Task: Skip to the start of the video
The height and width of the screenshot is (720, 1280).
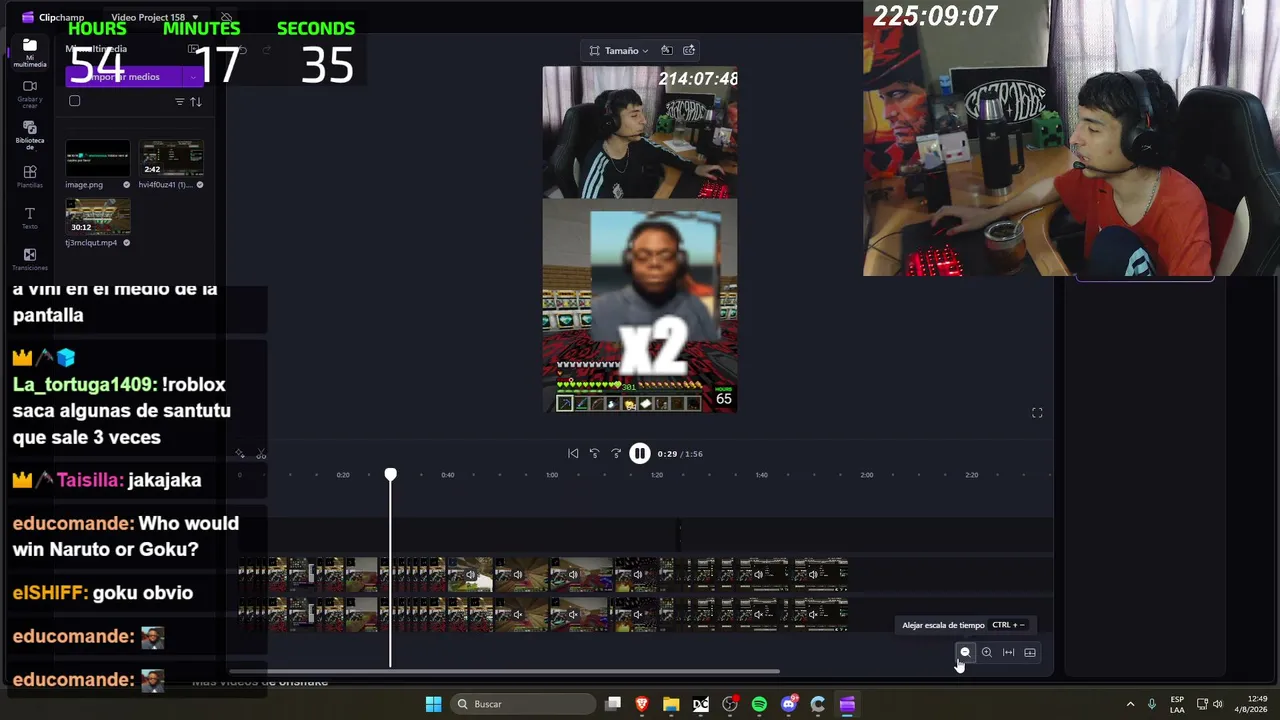Action: click(573, 453)
